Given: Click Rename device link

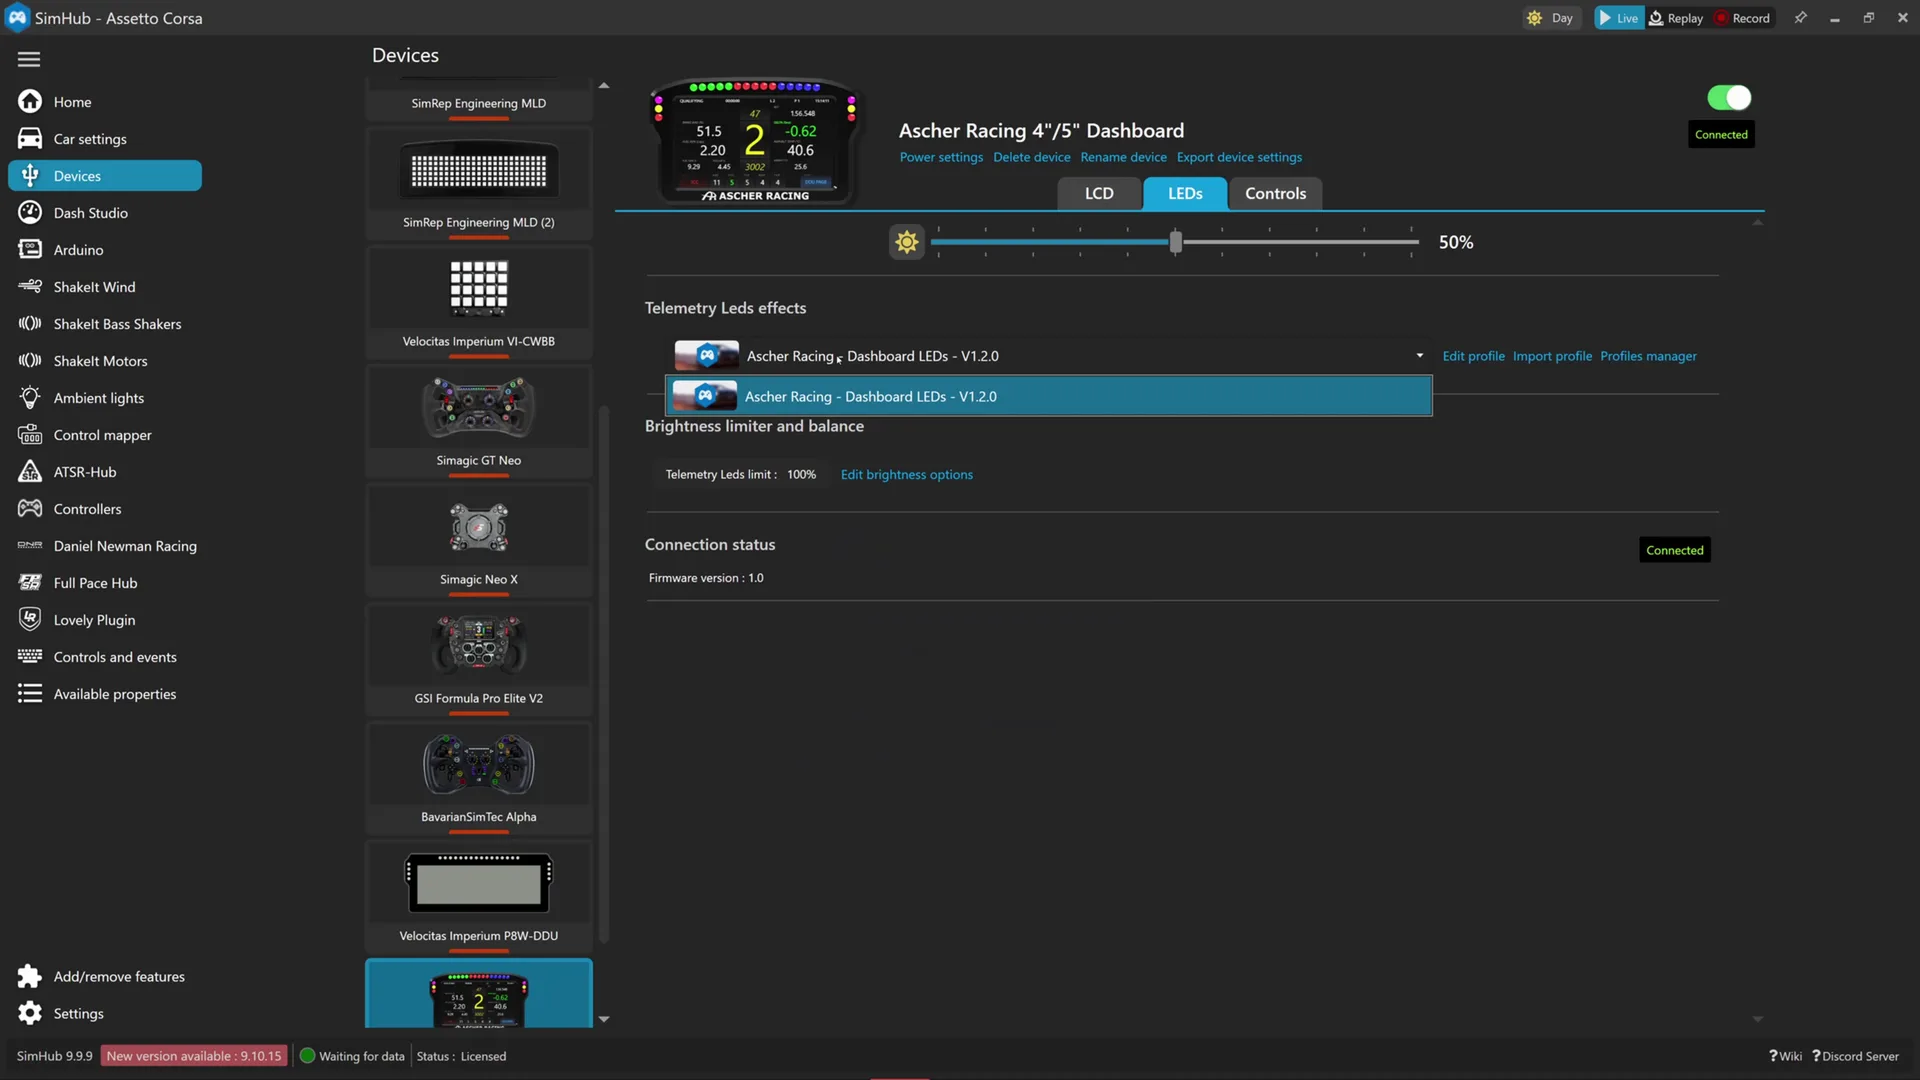Looking at the screenshot, I should pyautogui.click(x=1123, y=158).
